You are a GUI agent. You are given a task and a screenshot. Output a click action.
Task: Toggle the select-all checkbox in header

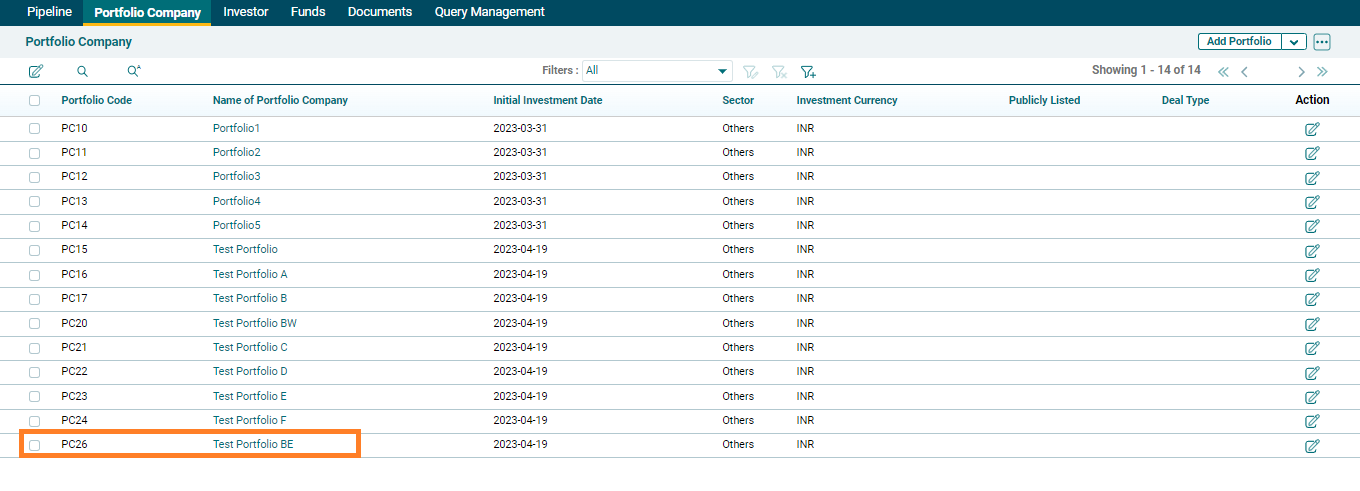click(x=35, y=101)
